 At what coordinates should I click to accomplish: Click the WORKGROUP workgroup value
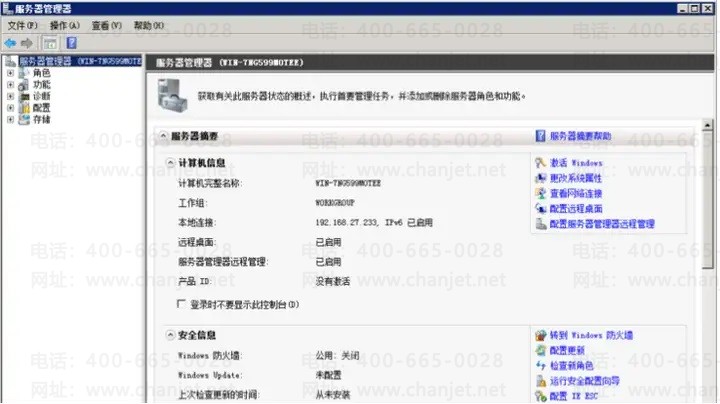(335, 203)
